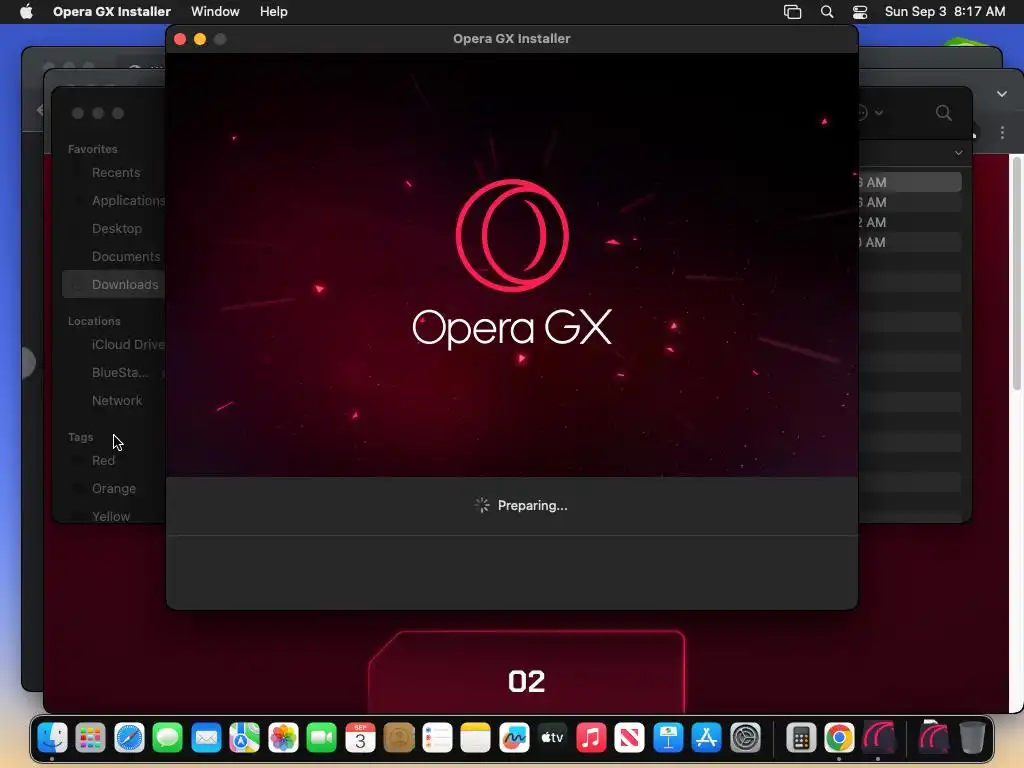Select Recents in Finder sidebar

coord(116,172)
